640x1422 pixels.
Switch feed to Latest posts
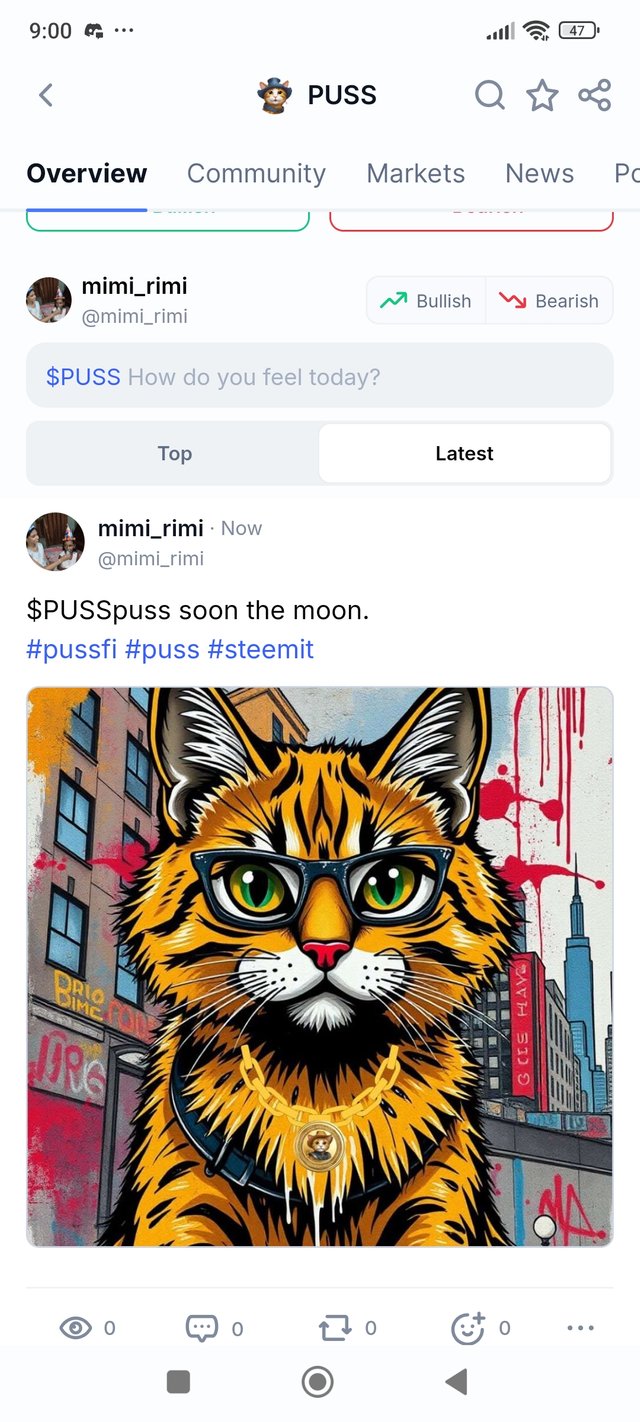(465, 453)
